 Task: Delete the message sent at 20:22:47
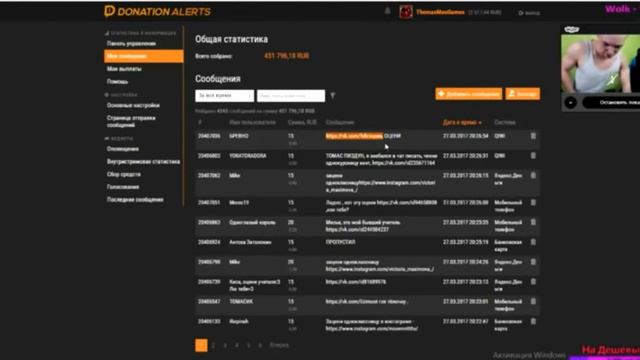click(533, 322)
